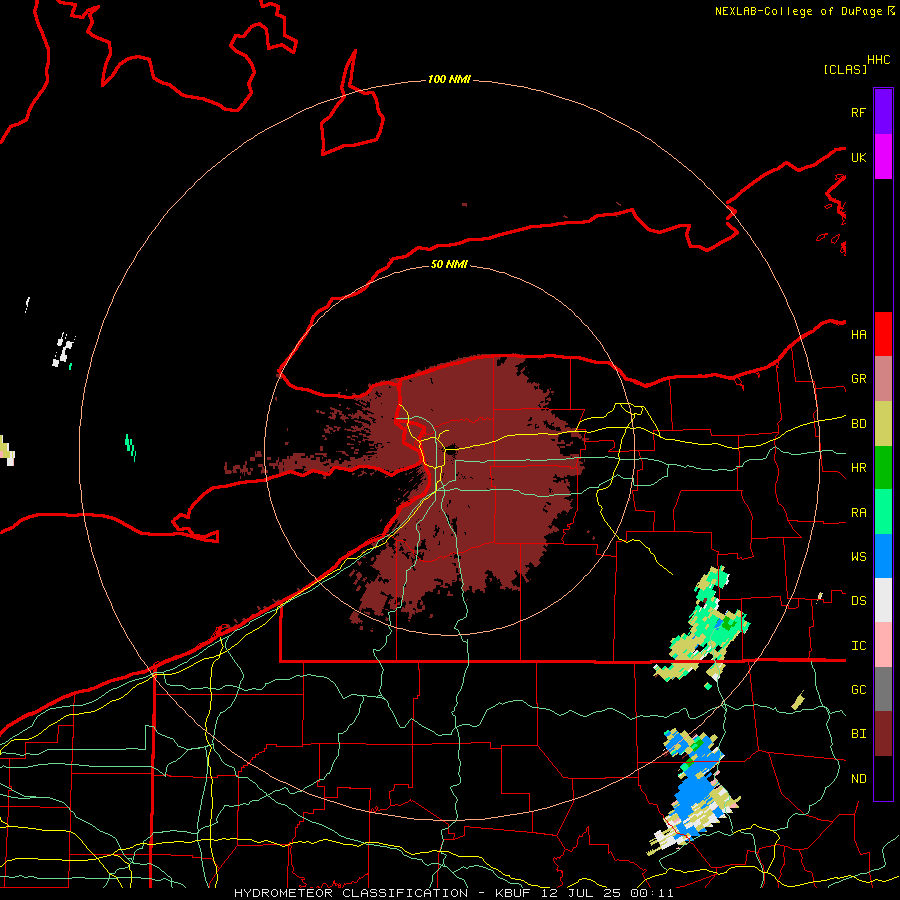Click the WS blue legend swatch
This screenshot has width=900, height=900.
(x=883, y=556)
